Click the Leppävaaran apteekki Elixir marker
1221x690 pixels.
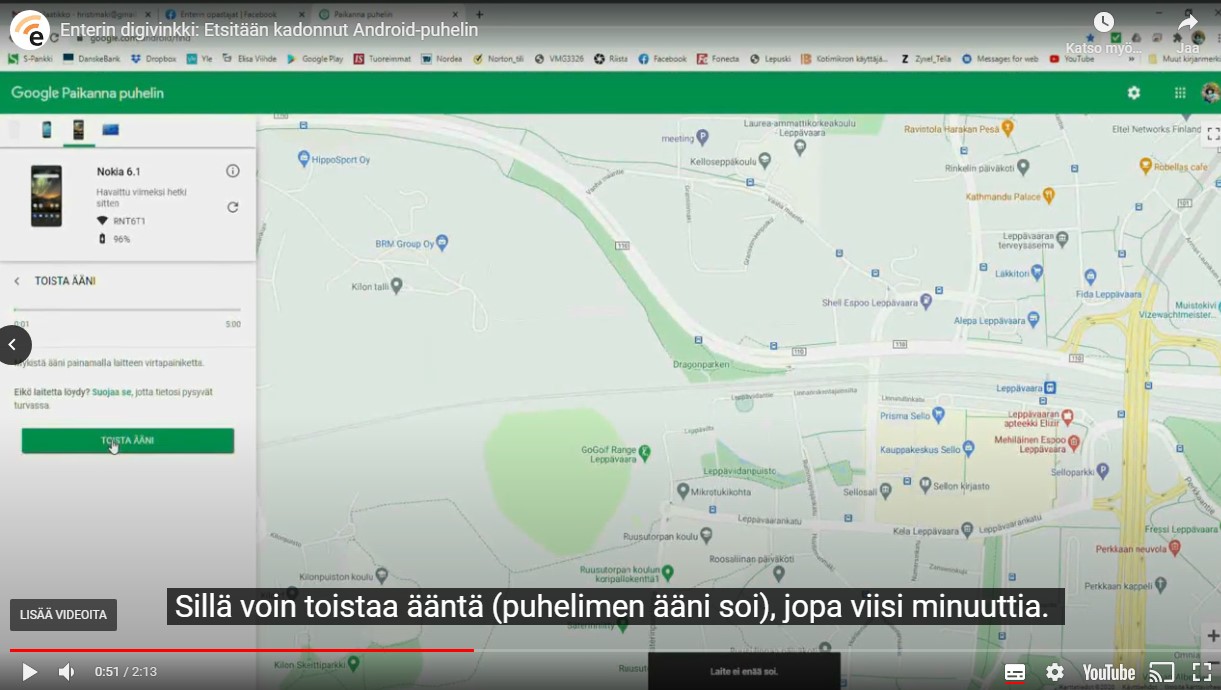point(1067,416)
